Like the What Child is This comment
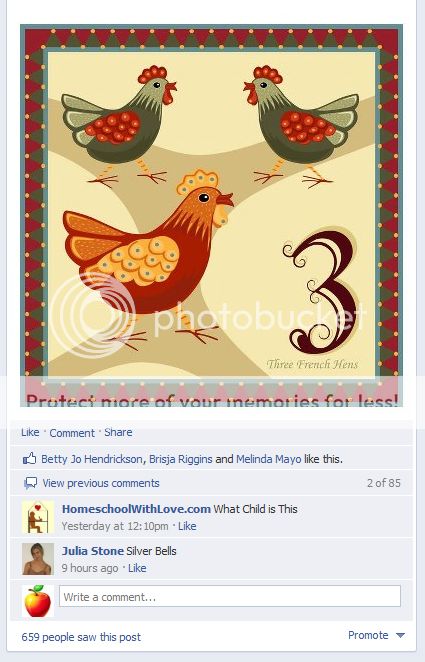The width and height of the screenshot is (425, 662). 187,526
